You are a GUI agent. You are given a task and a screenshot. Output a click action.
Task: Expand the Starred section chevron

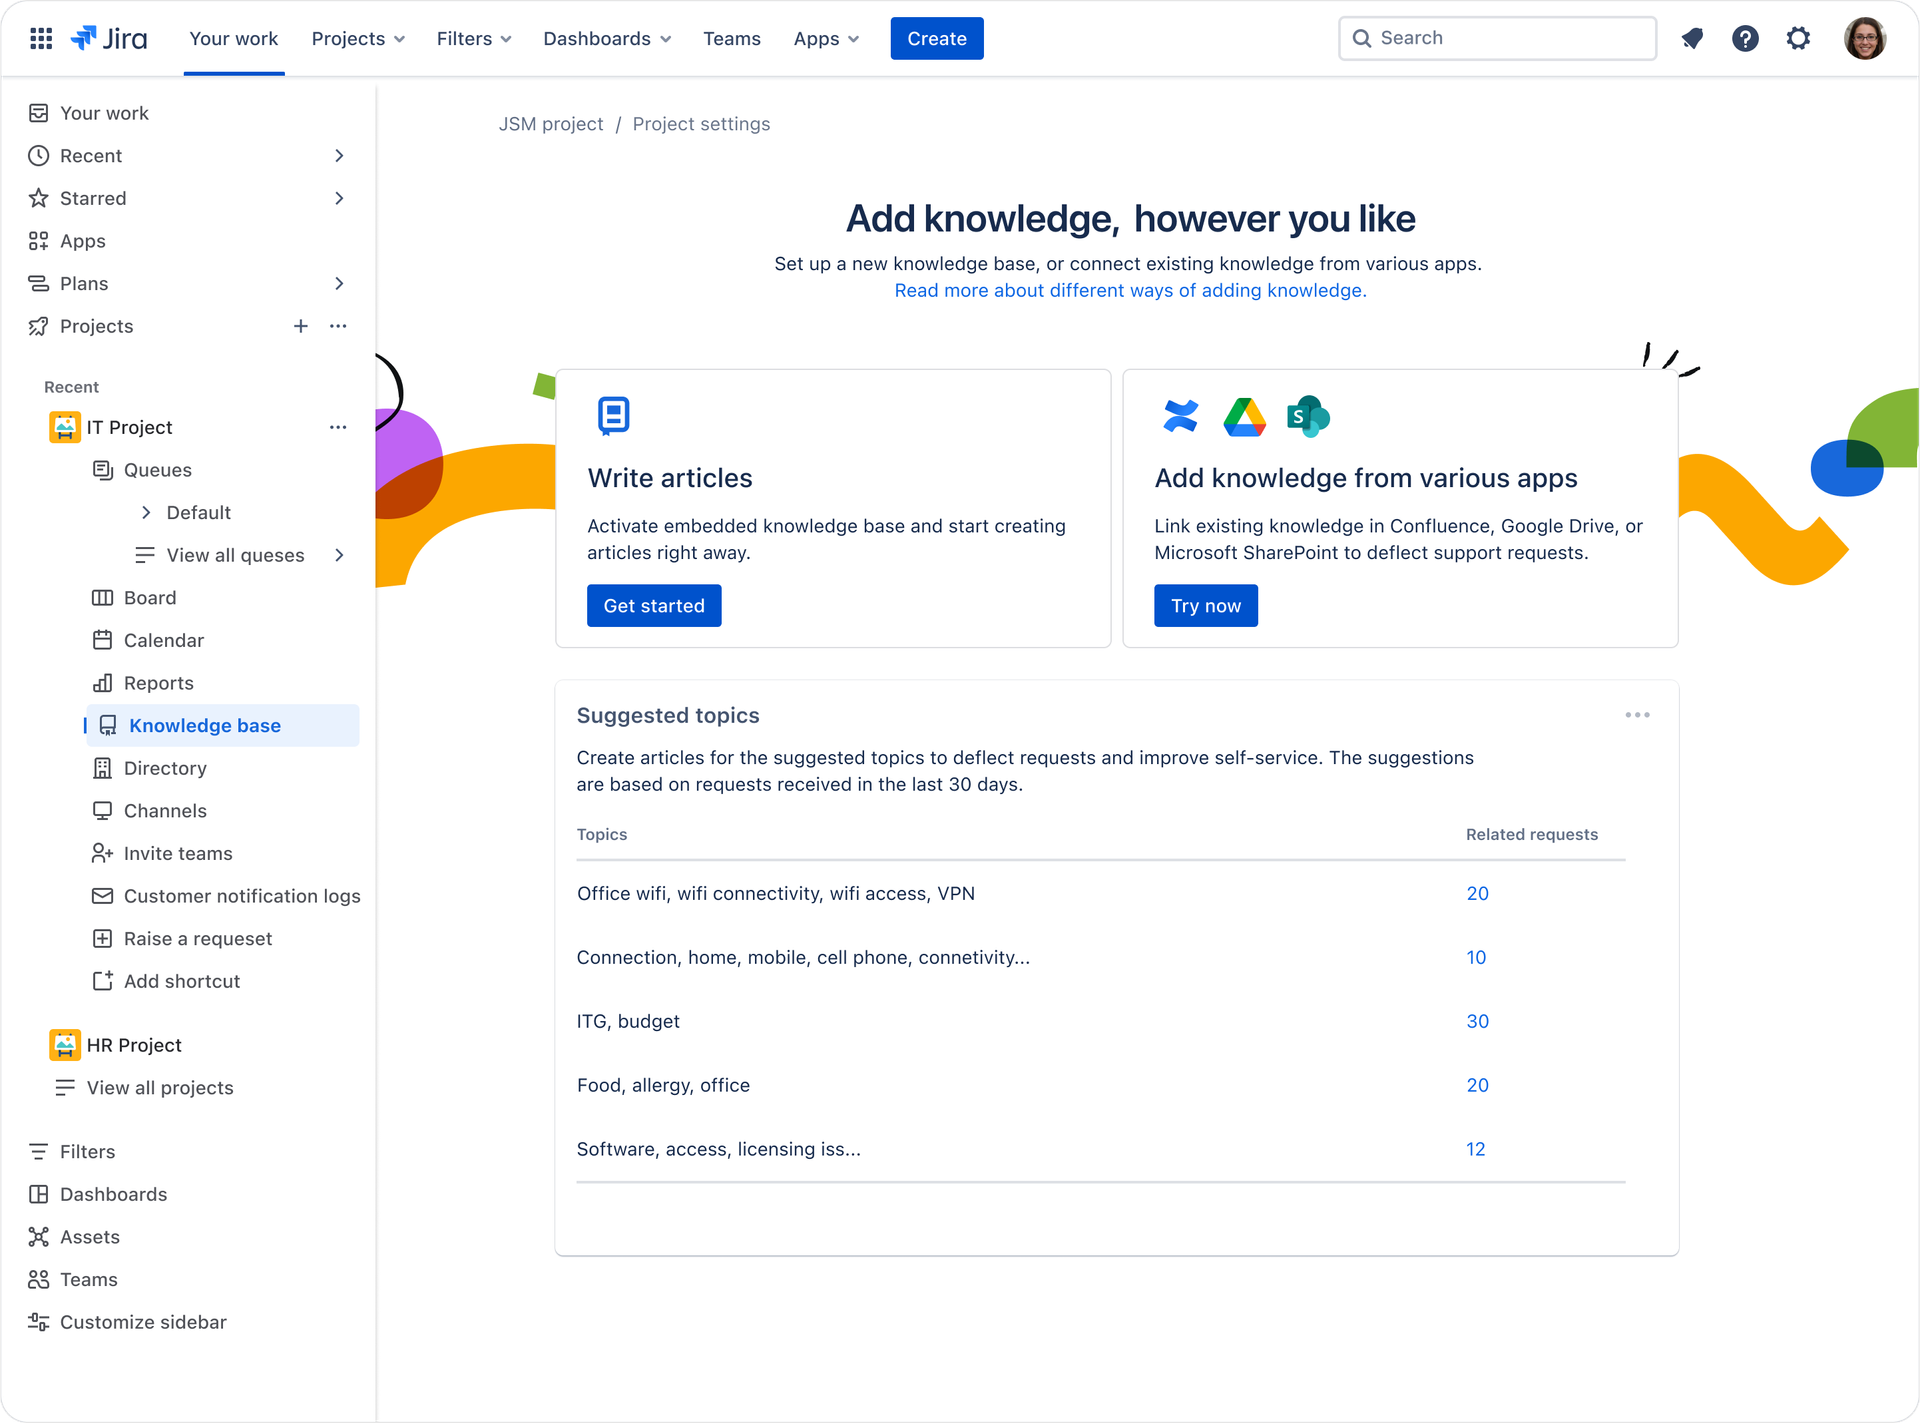[x=339, y=198]
